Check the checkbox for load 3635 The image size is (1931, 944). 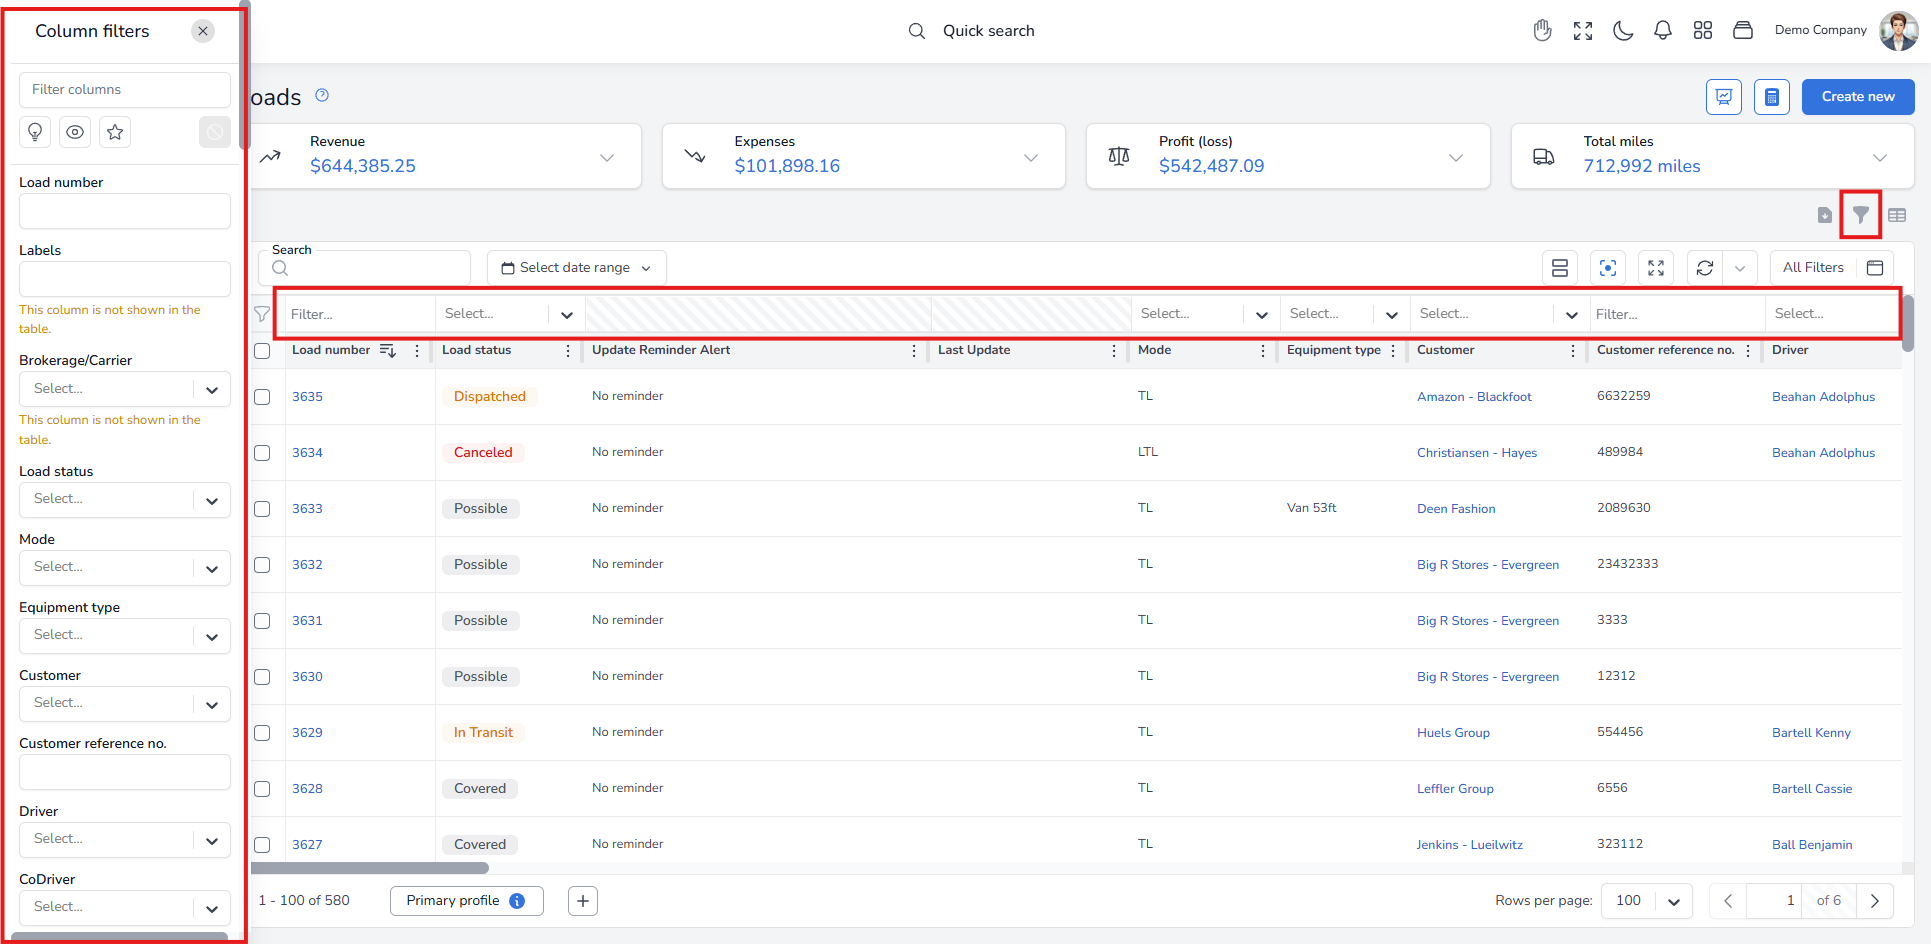[x=262, y=397]
